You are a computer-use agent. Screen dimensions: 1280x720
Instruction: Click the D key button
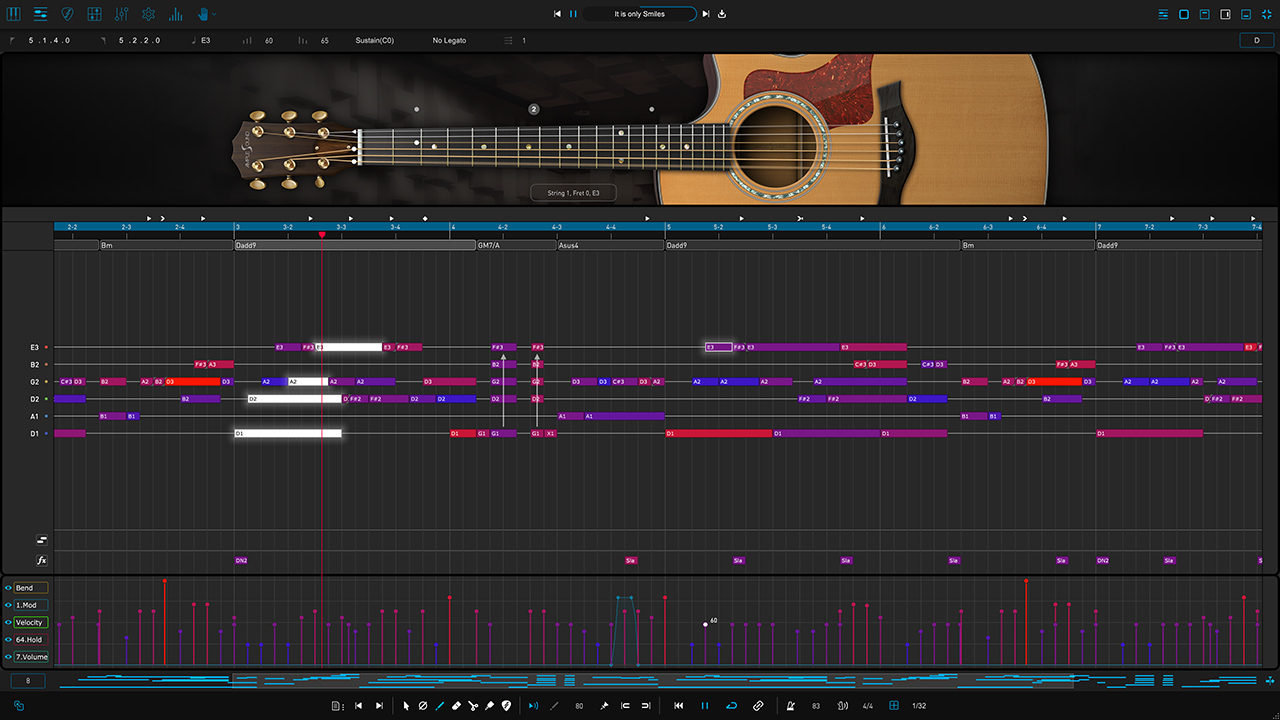pos(1256,40)
